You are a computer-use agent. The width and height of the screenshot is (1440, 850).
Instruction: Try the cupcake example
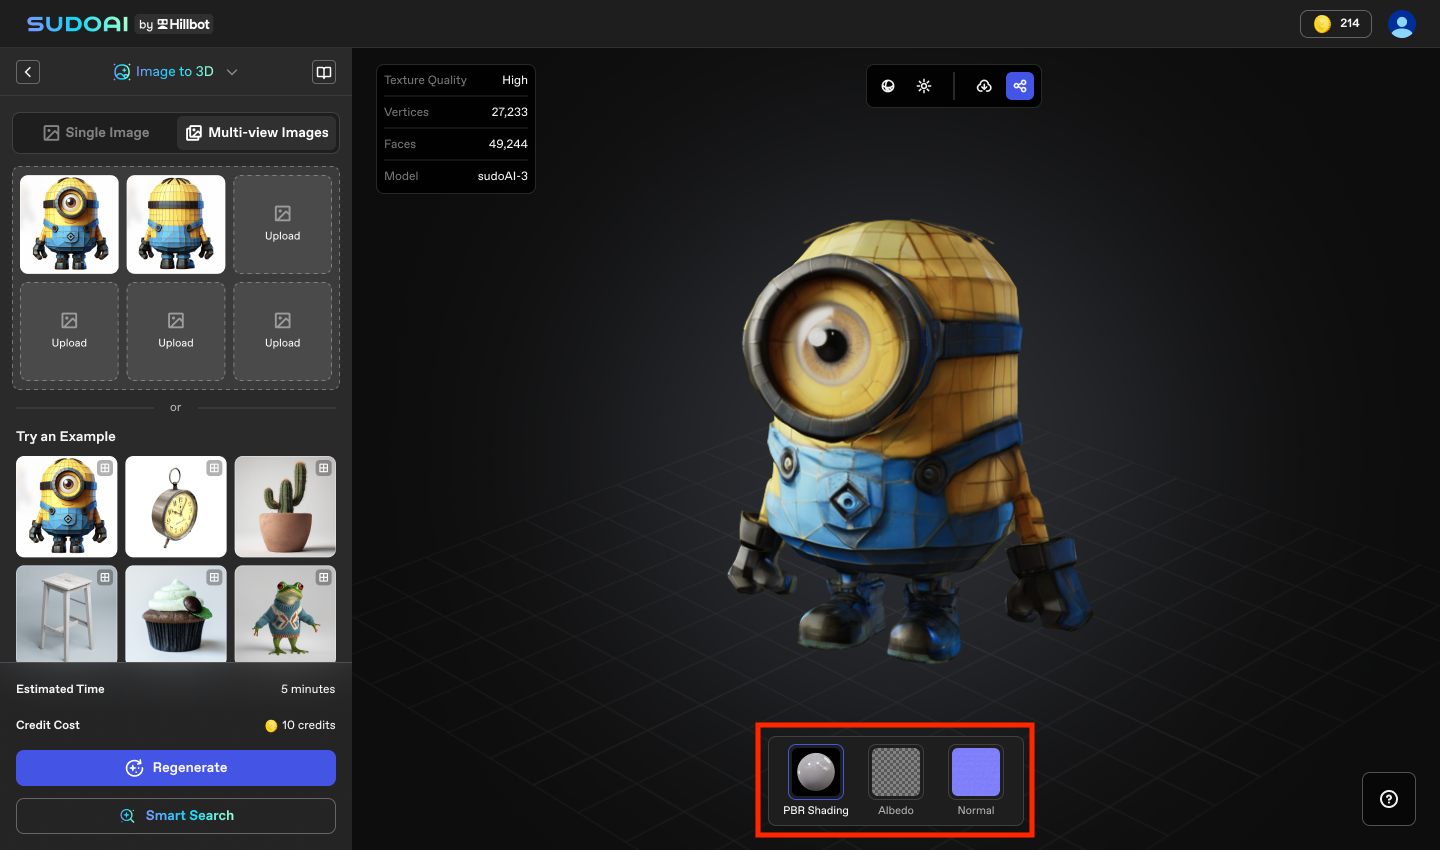(176, 614)
